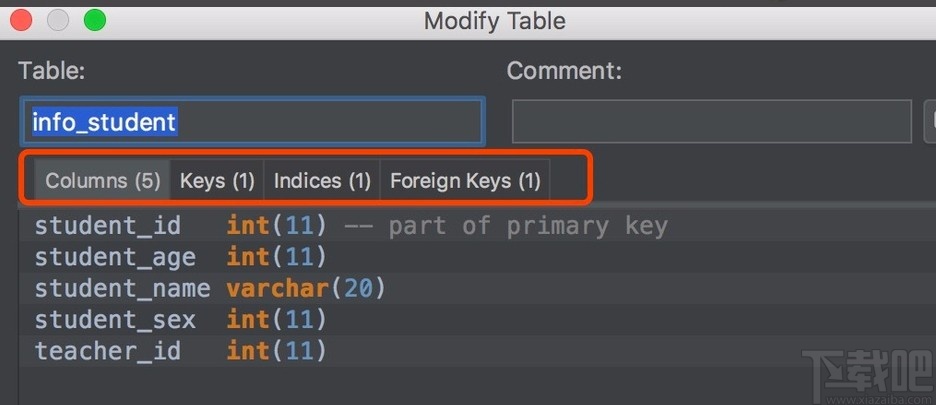This screenshot has width=936, height=405.
Task: Select the teacher_id column name
Action: pyautogui.click(x=108, y=351)
